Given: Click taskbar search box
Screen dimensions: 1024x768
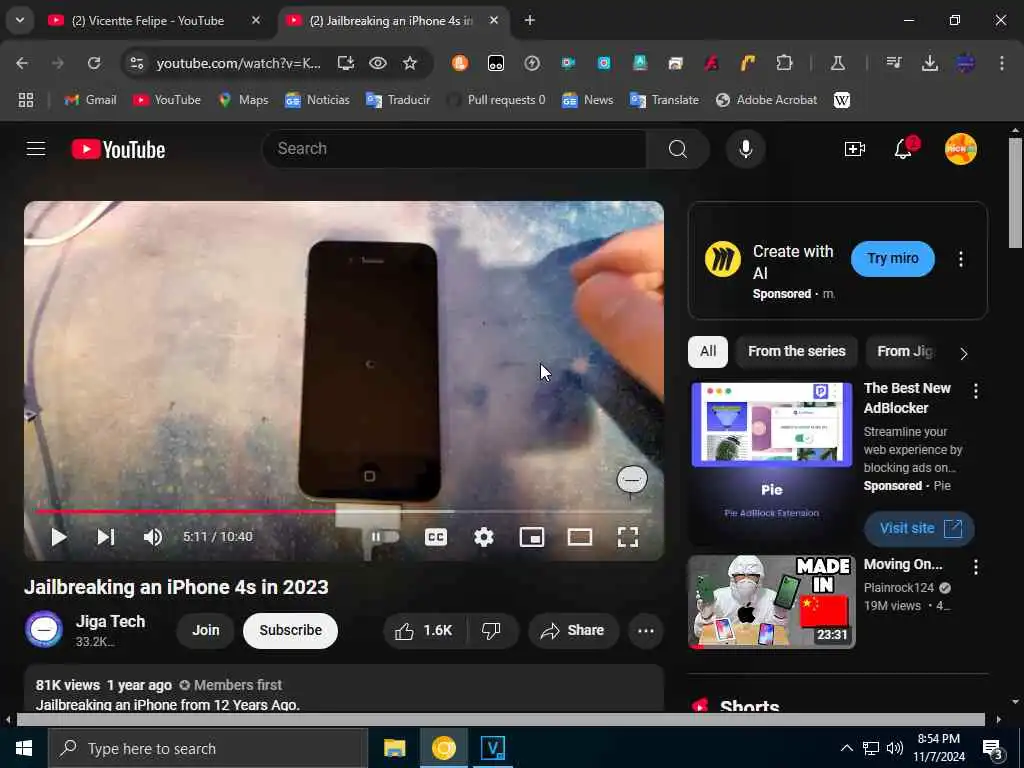Looking at the screenshot, I should coord(208,748).
